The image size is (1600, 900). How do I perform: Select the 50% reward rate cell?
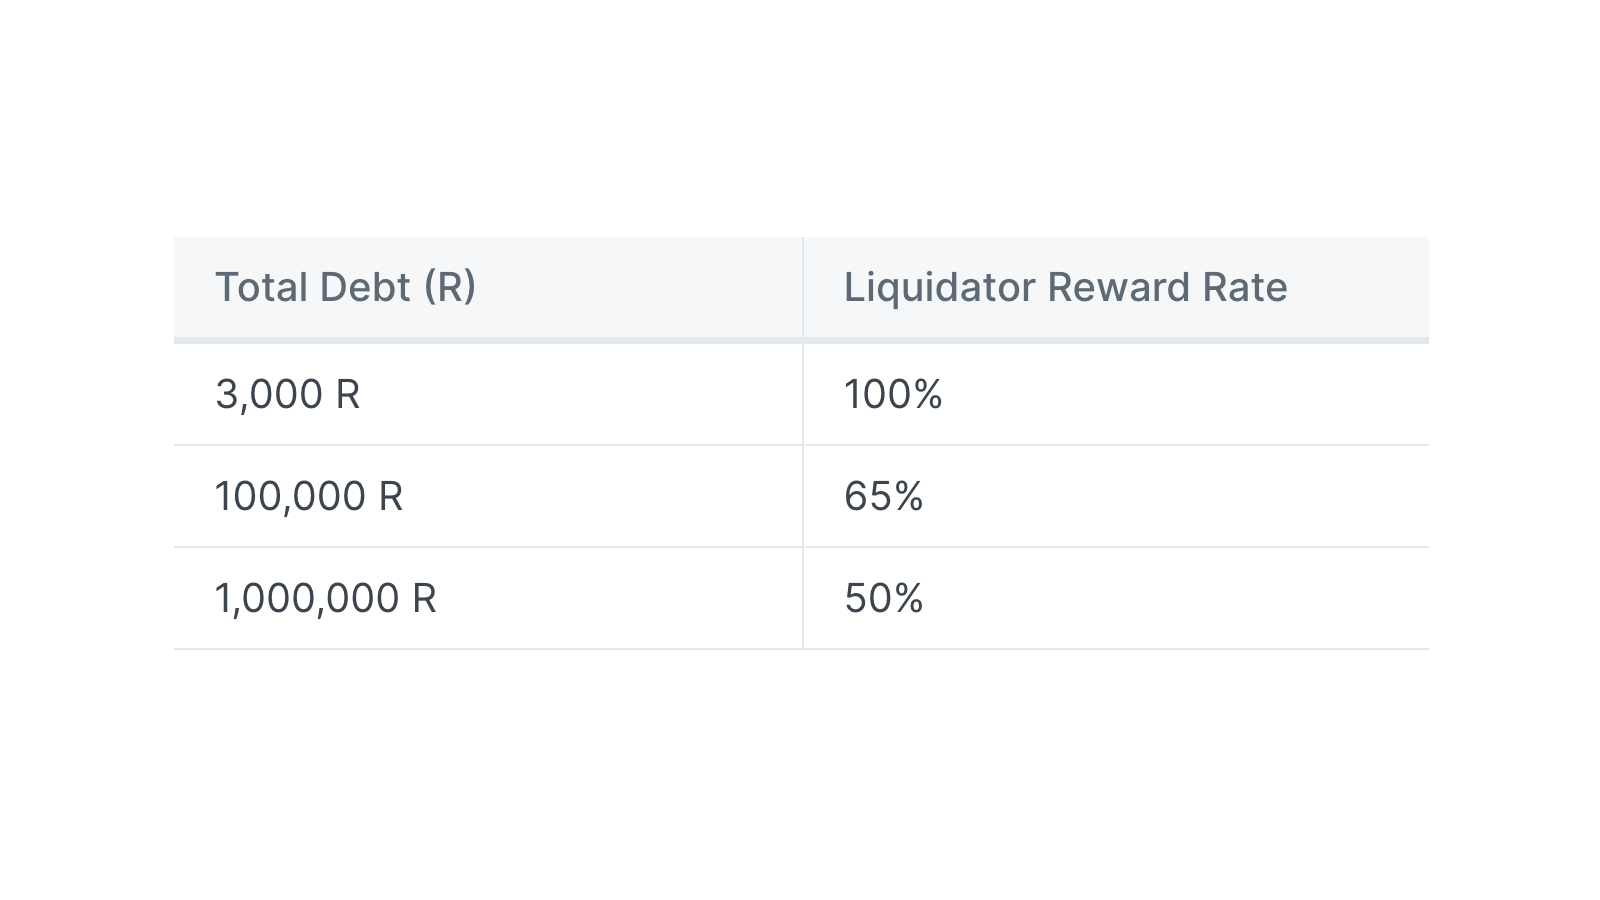click(1116, 598)
